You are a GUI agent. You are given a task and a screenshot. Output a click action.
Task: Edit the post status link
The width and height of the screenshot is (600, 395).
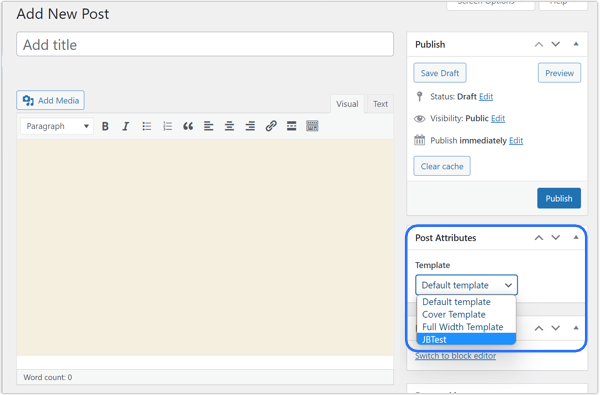[486, 96]
